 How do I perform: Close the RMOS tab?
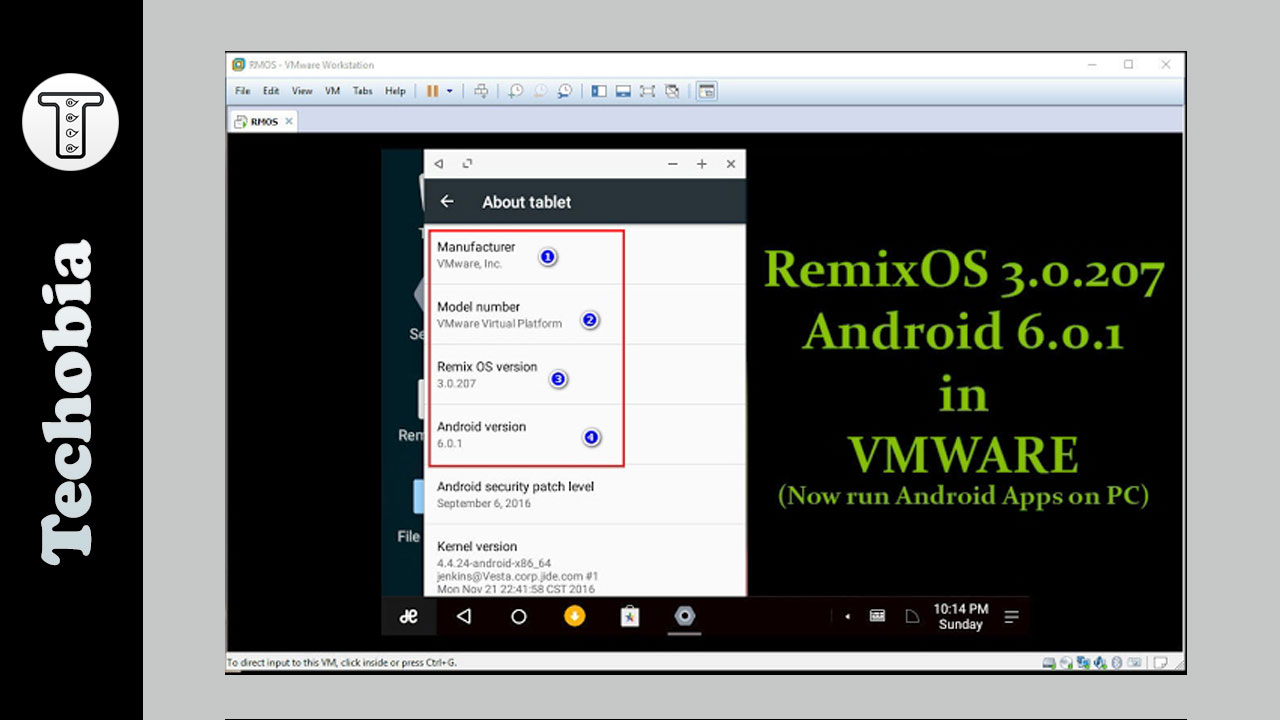click(289, 121)
